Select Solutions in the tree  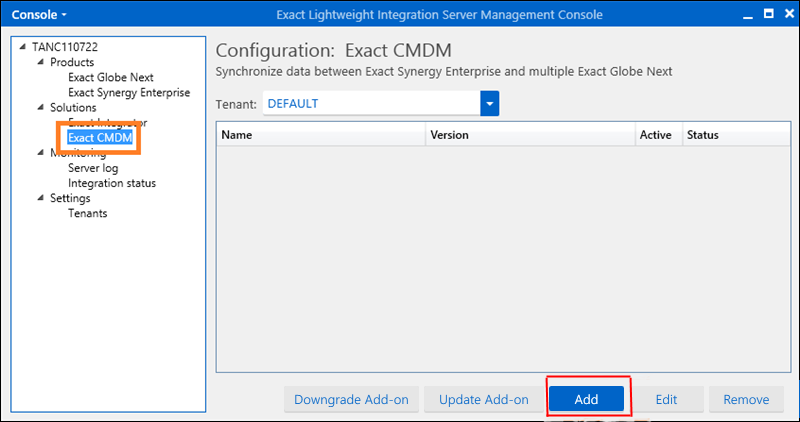coord(73,108)
